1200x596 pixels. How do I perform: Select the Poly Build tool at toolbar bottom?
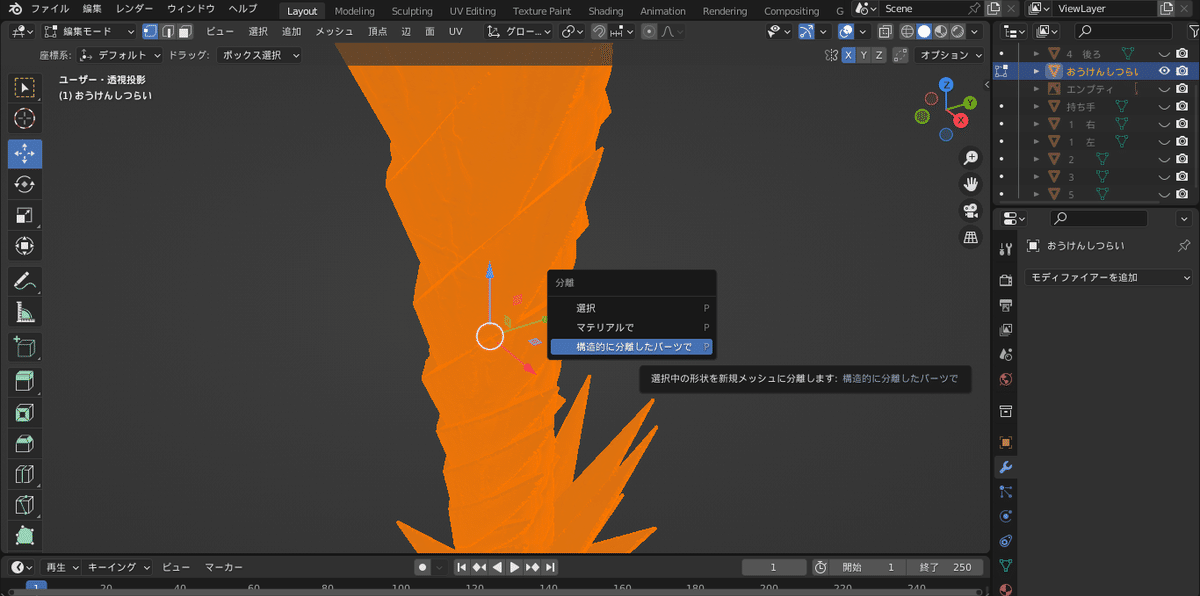(x=25, y=536)
